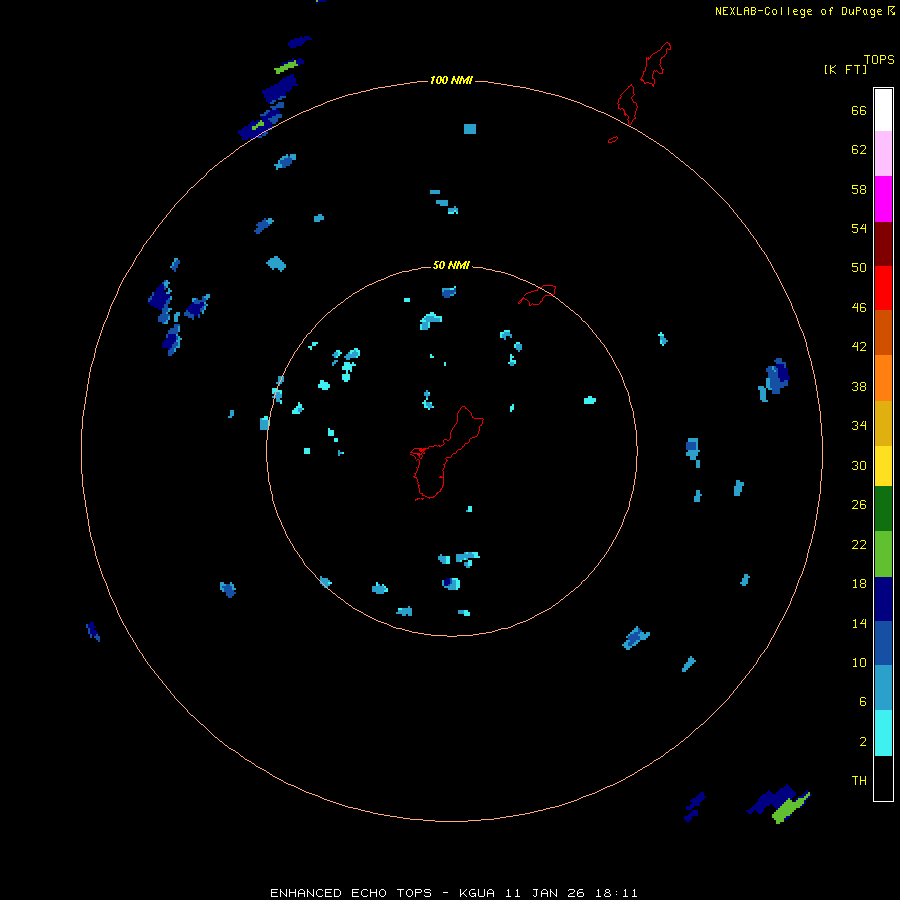The height and width of the screenshot is (900, 900).
Task: Click the square cyan echo below 100 NMI label
Action: [470, 129]
